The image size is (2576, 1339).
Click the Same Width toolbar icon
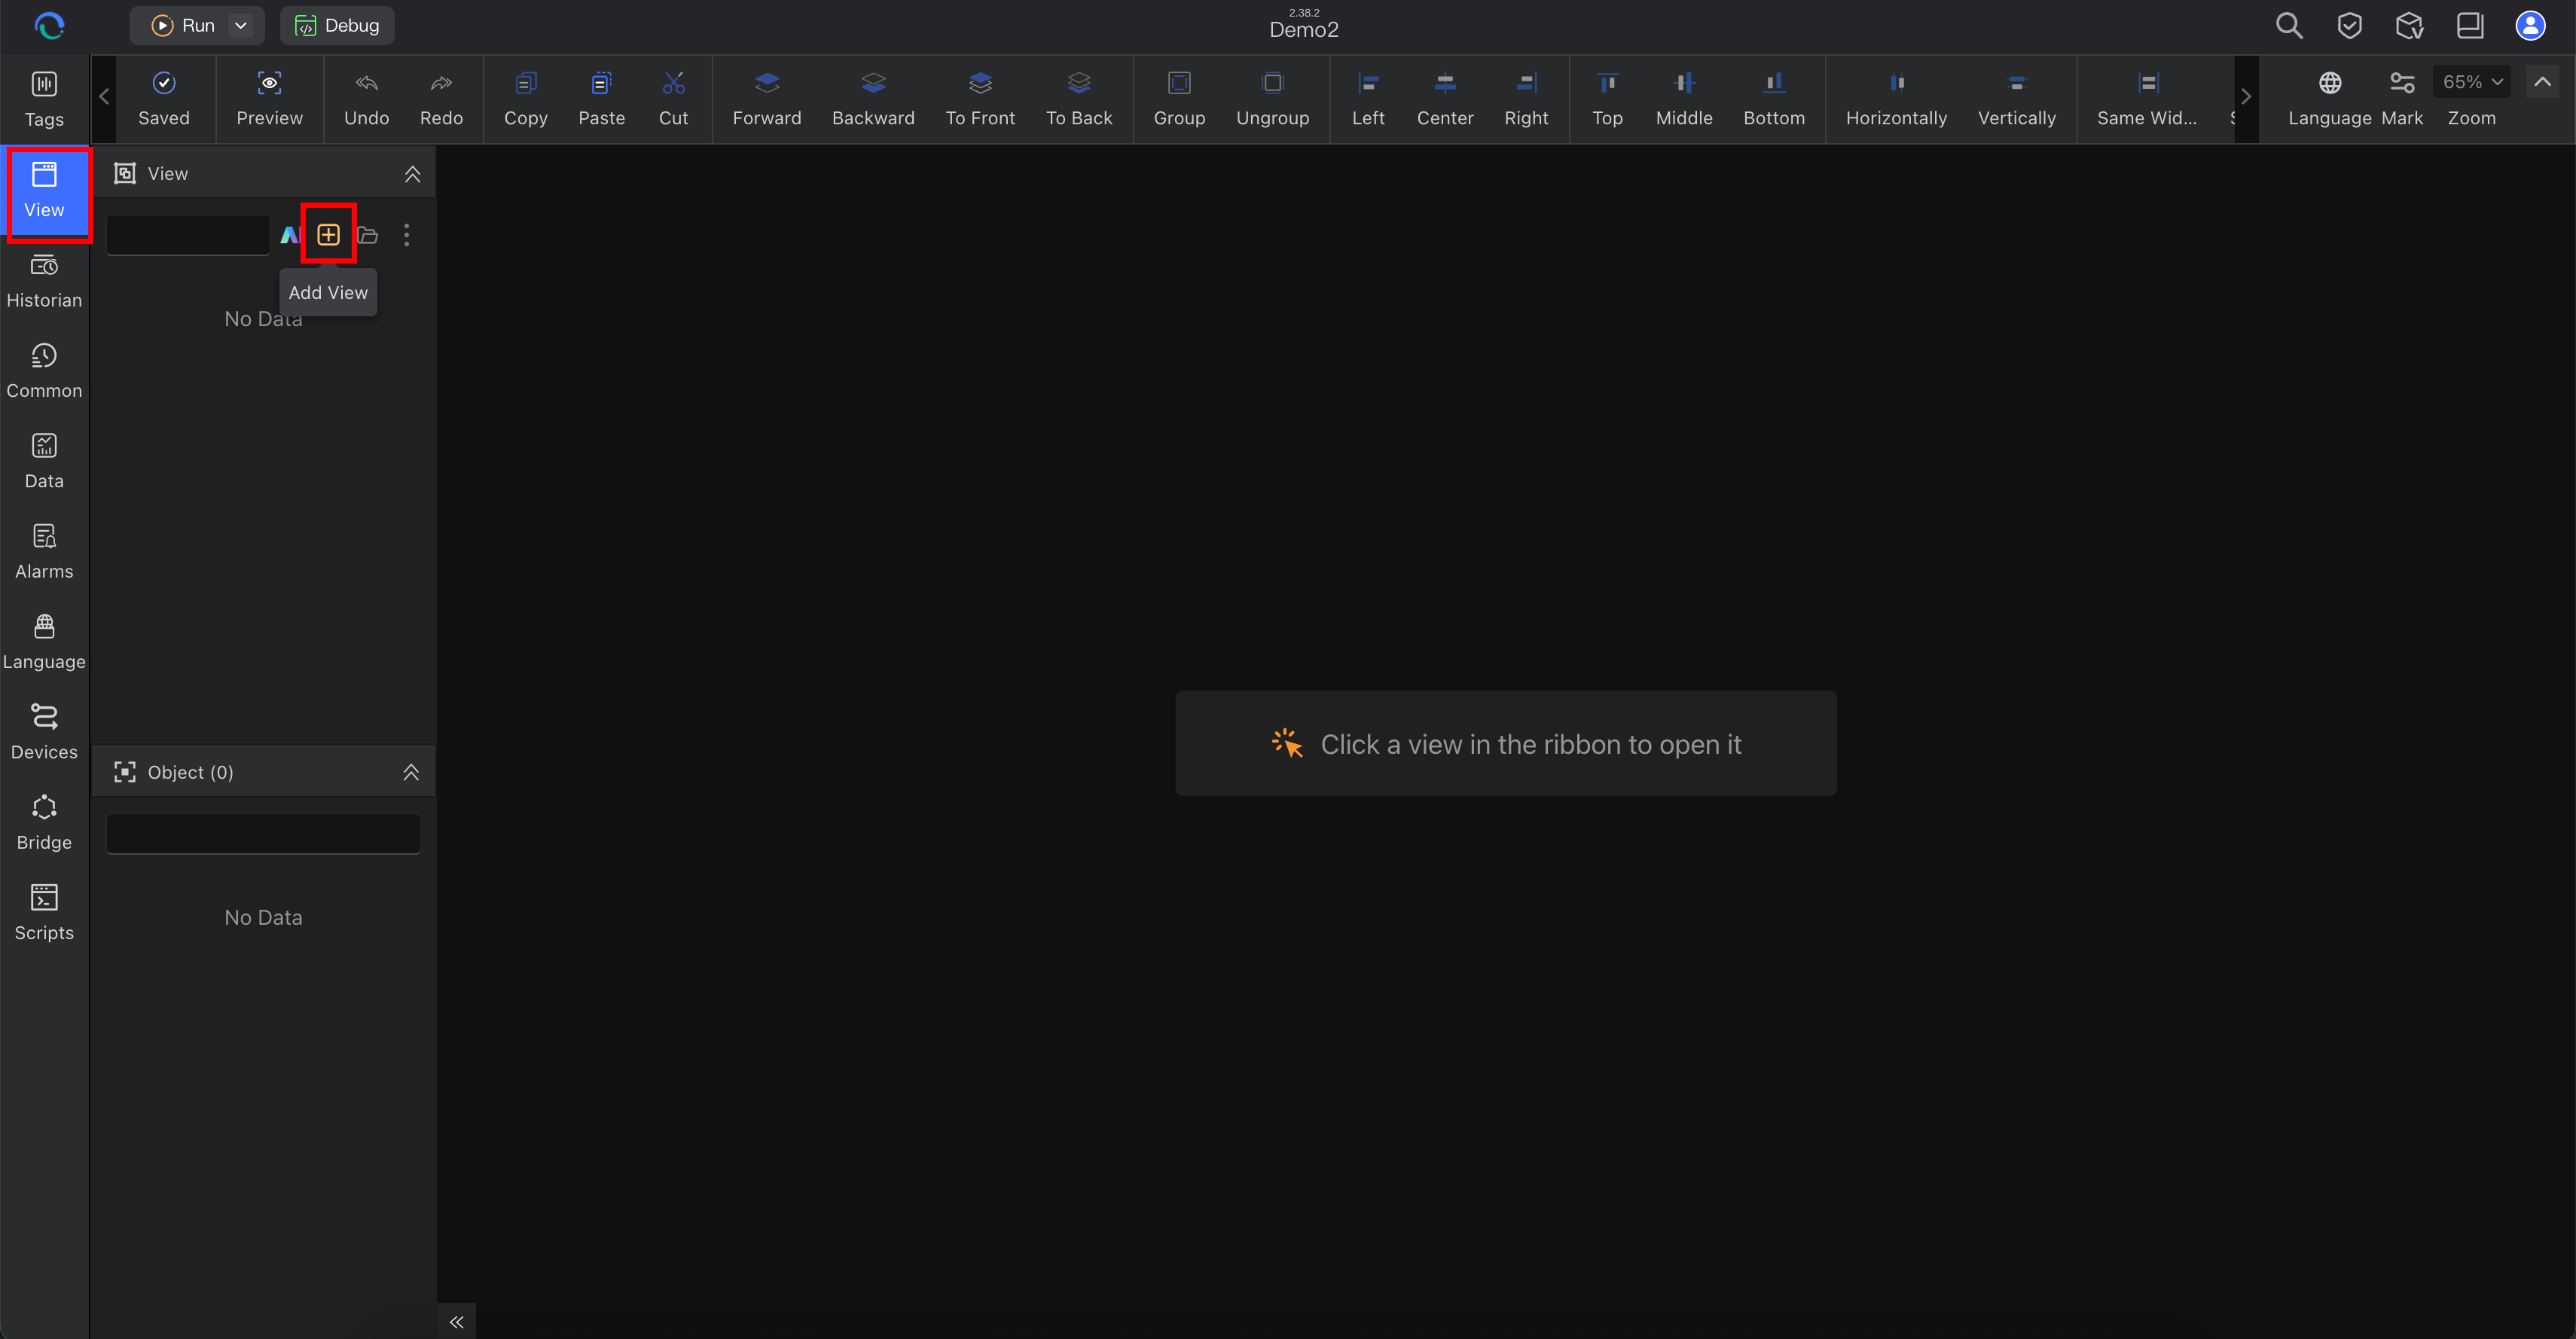[2147, 83]
